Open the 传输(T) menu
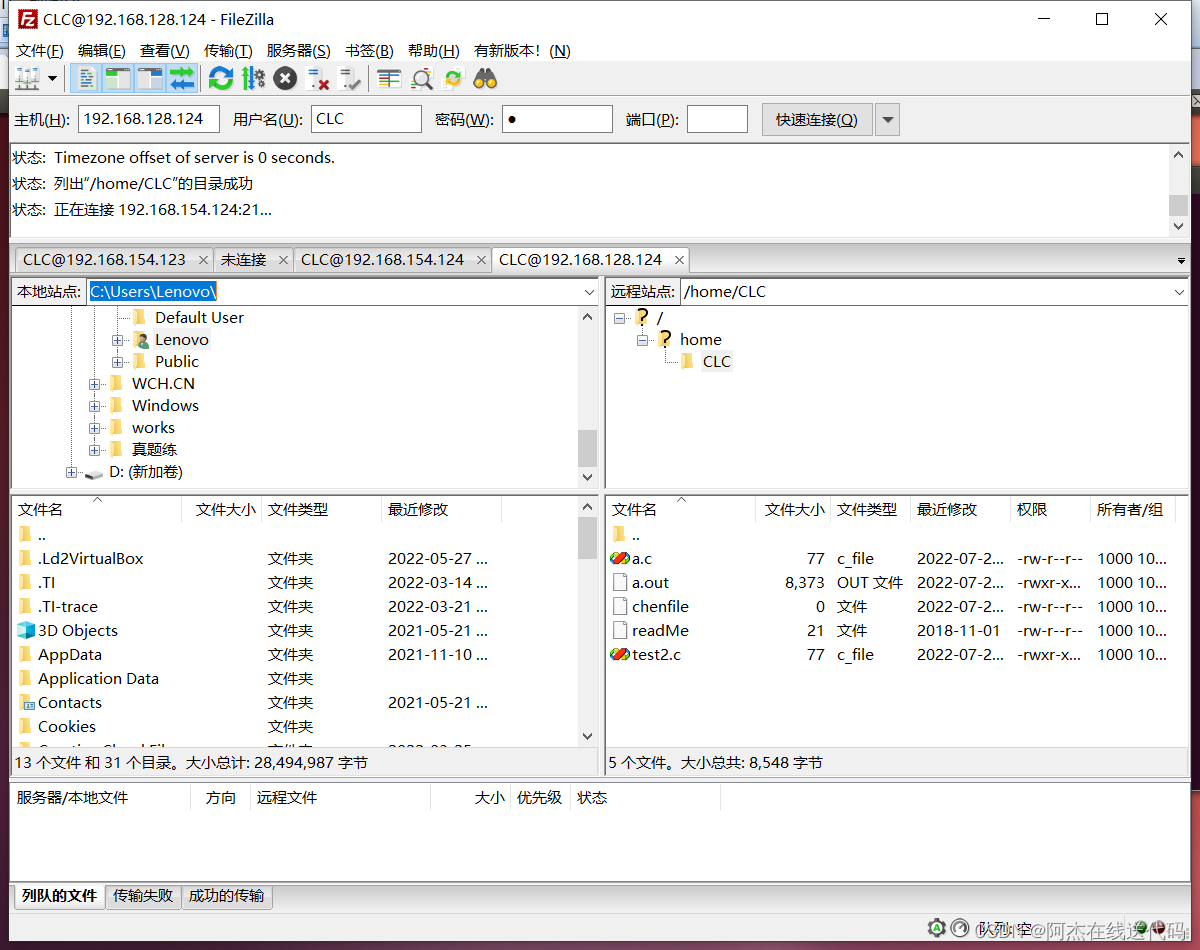 228,51
